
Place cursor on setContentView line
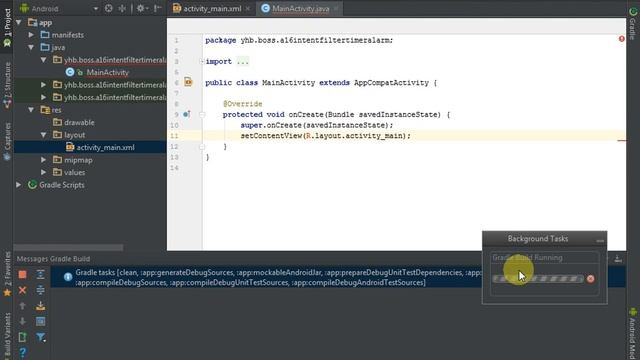(325, 136)
